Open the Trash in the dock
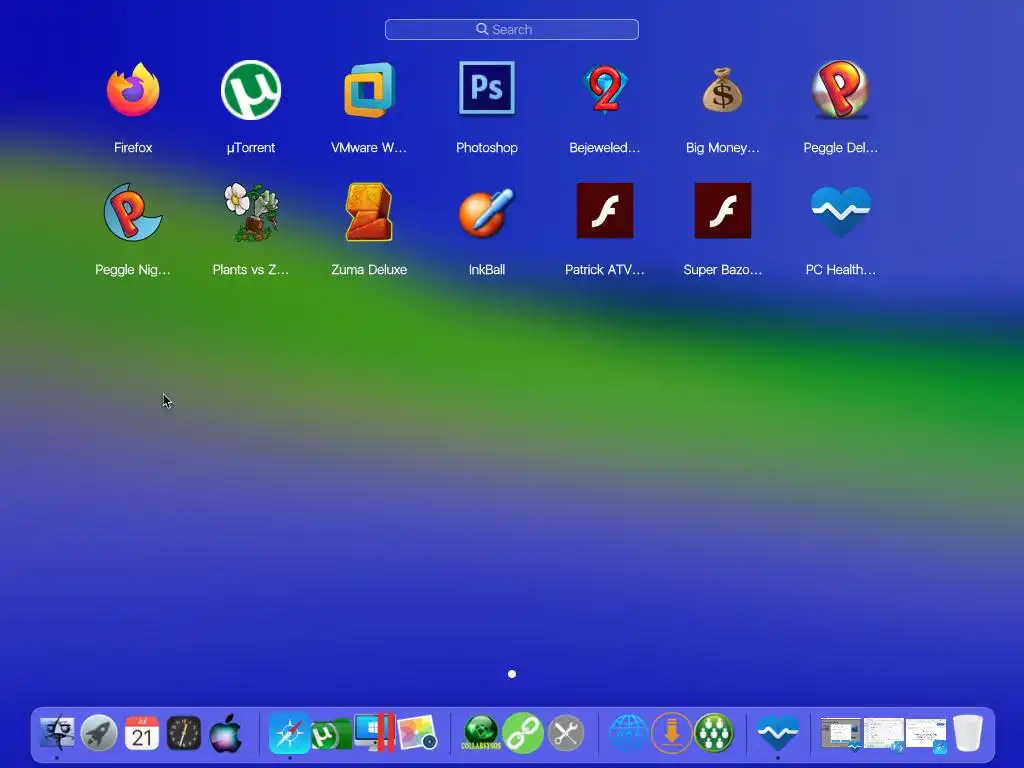 tap(968, 733)
